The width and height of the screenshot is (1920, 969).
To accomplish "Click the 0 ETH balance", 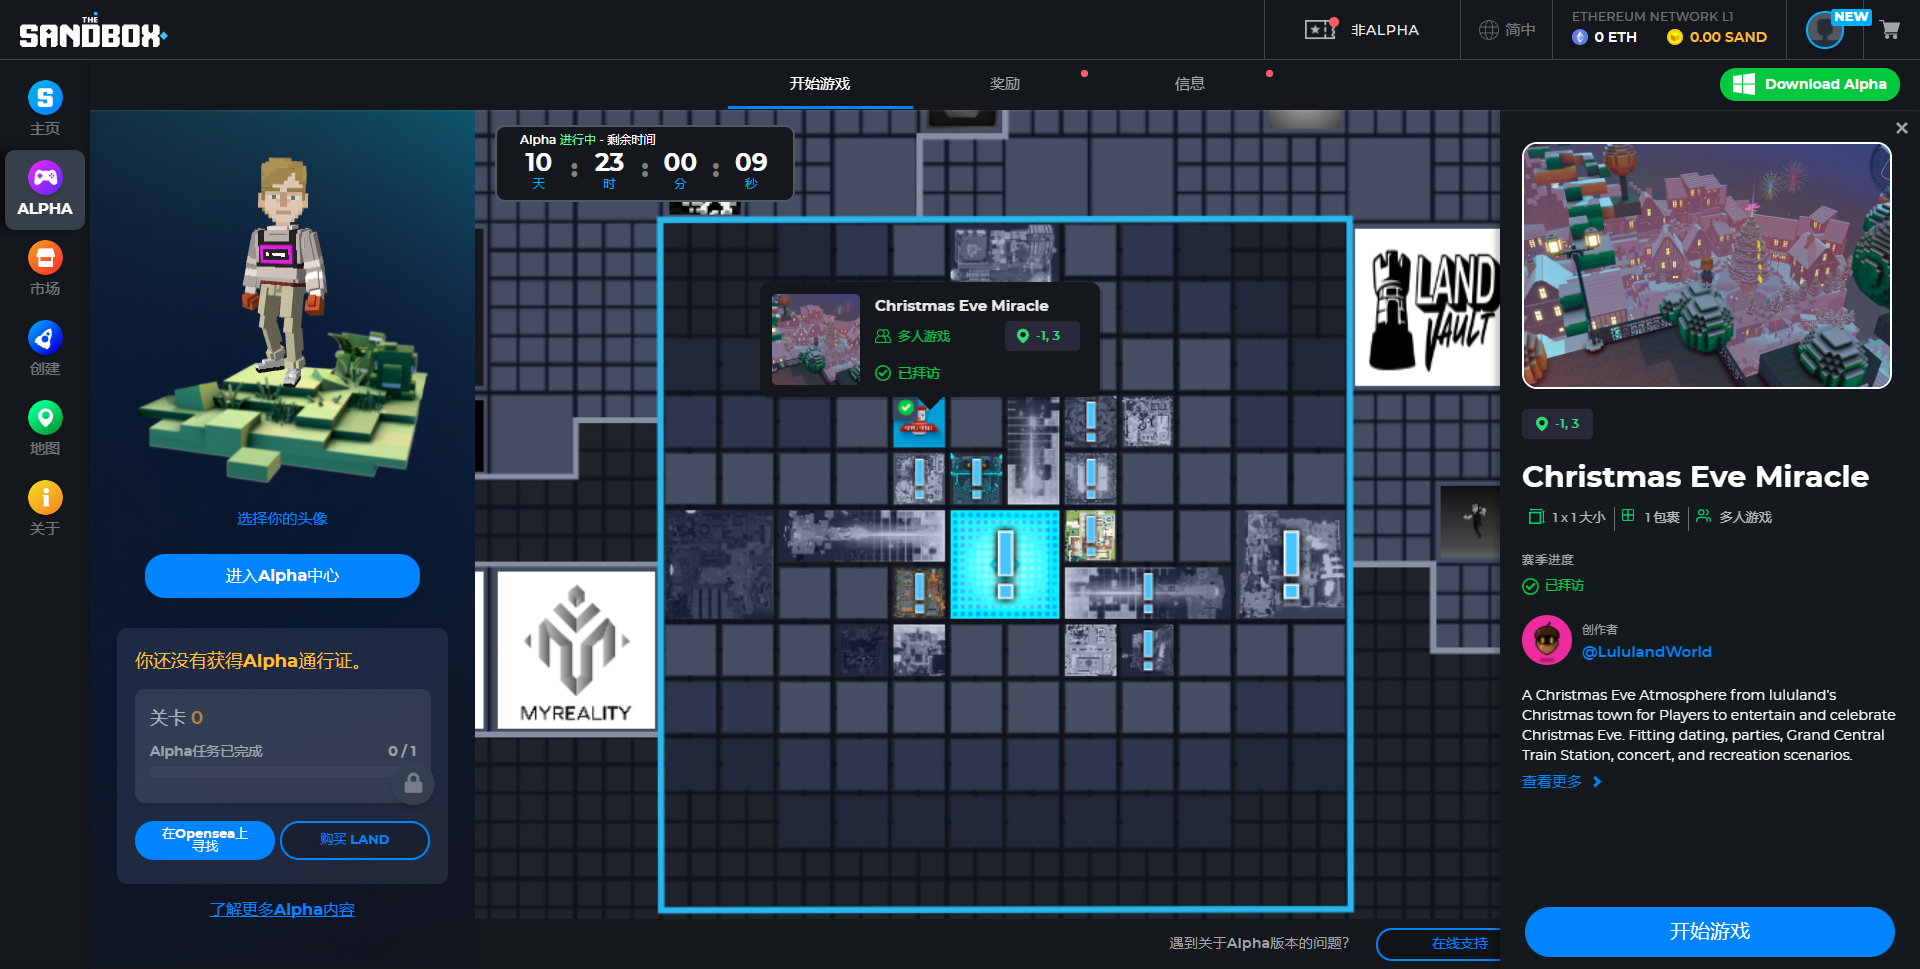I will pos(1605,37).
